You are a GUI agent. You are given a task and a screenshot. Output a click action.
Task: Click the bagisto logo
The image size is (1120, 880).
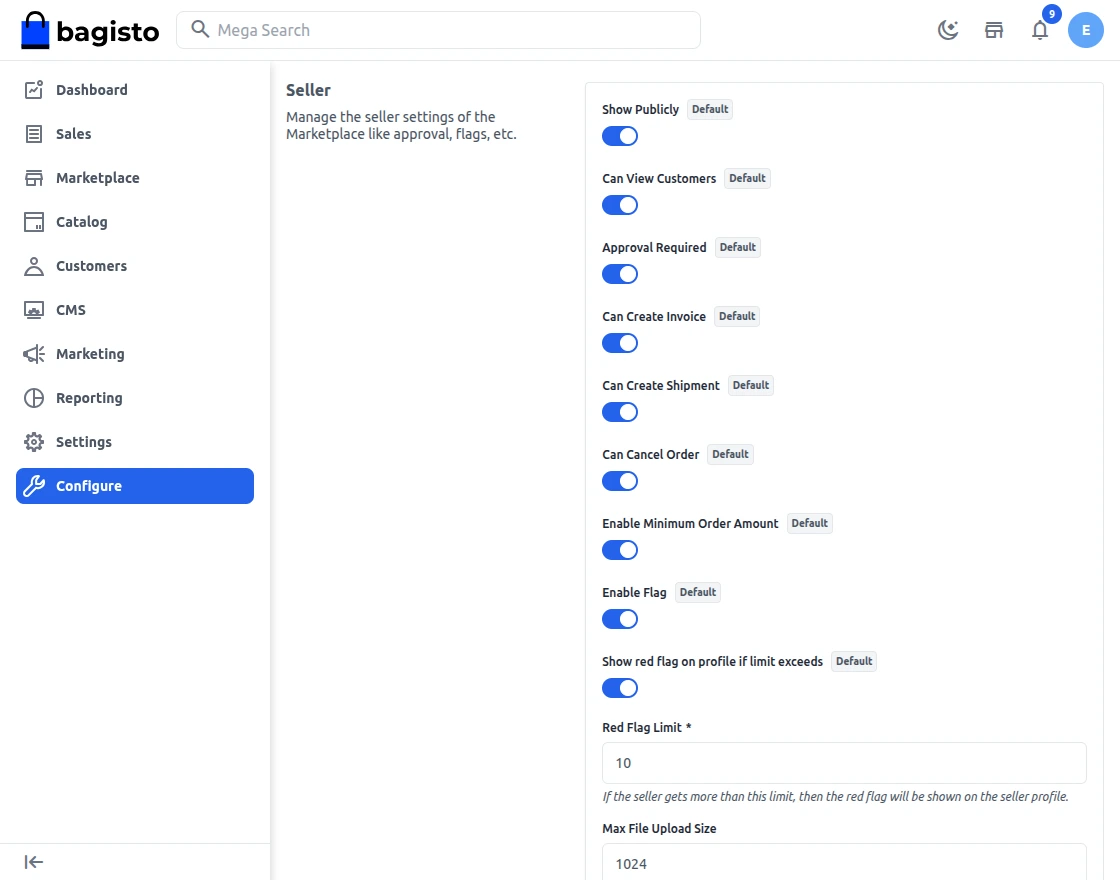(90, 31)
